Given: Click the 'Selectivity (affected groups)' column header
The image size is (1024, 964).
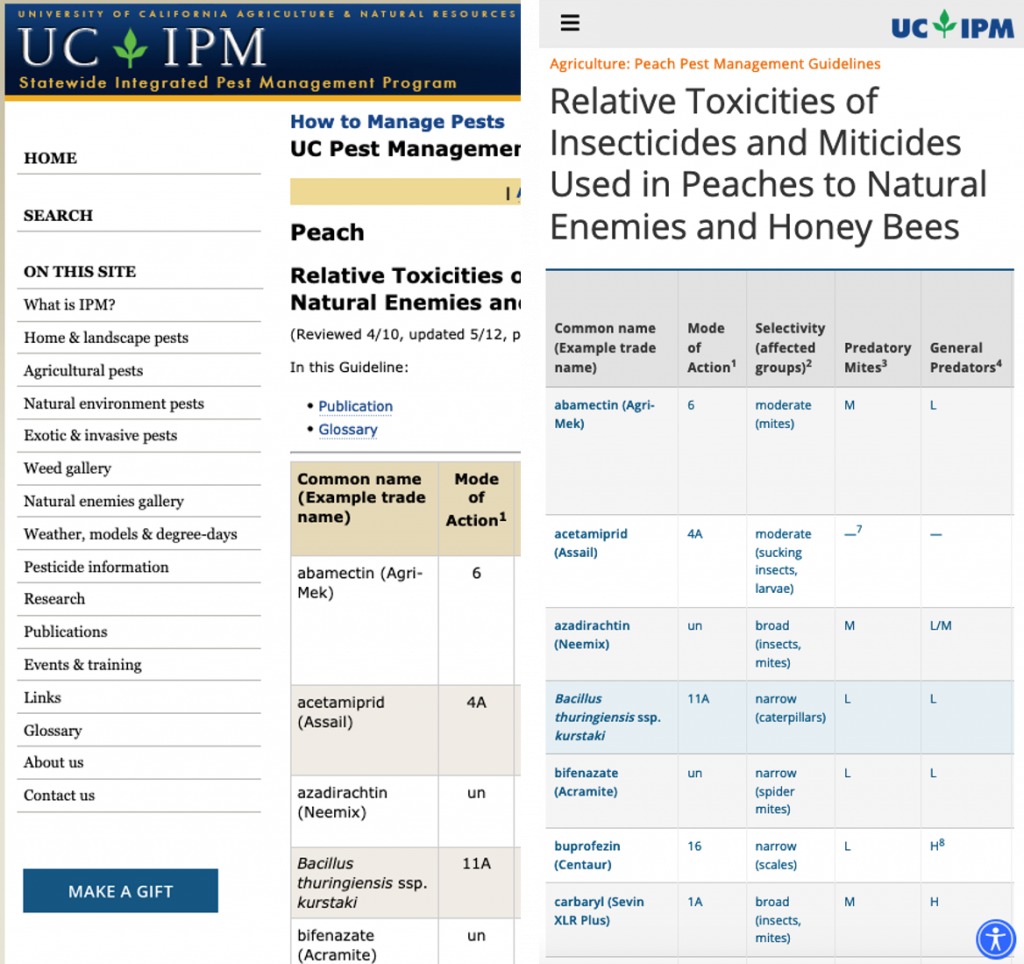Looking at the screenshot, I should [790, 347].
